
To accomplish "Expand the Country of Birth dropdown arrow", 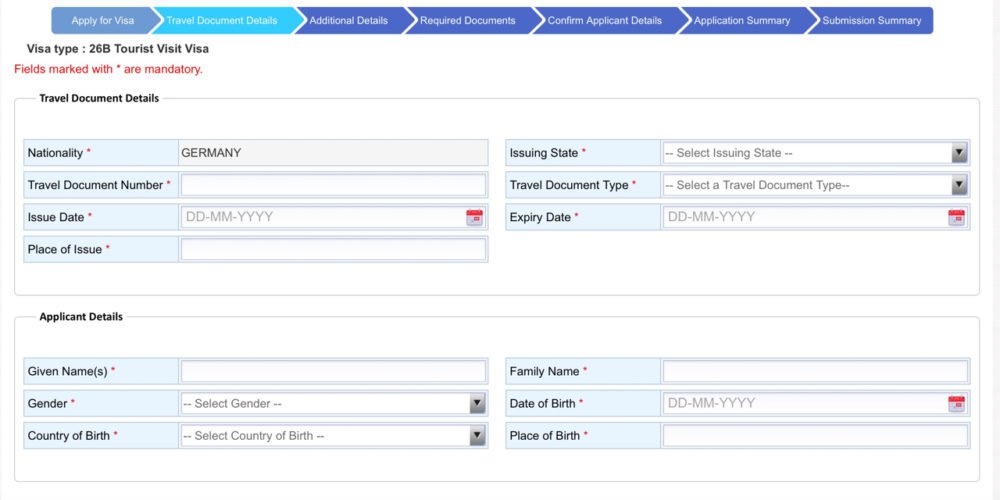I will click(477, 436).
